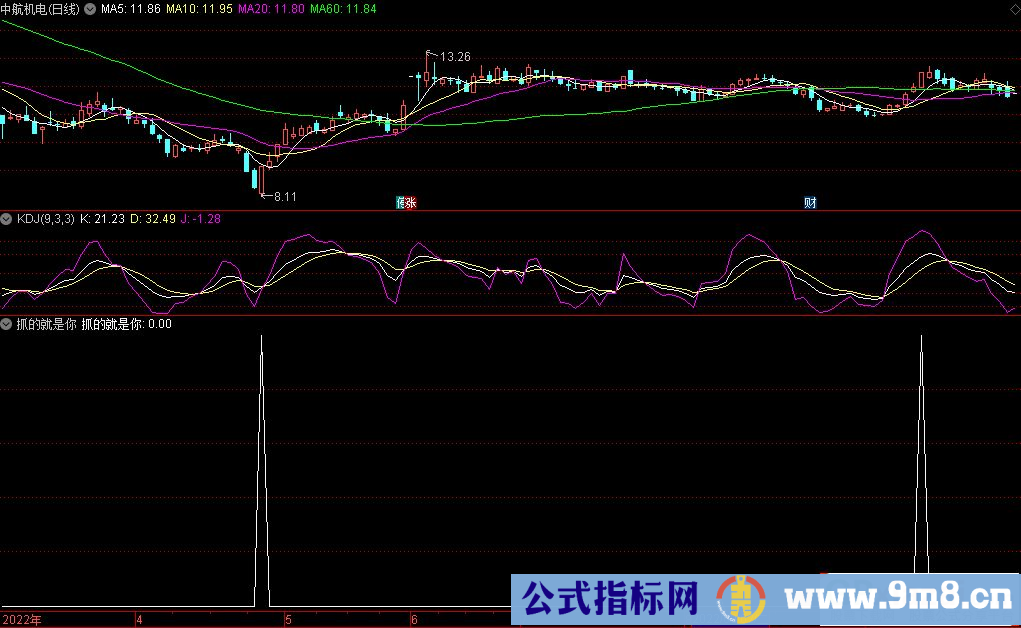Image resolution: width=1021 pixels, height=628 pixels.
Task: Select the K: 21.23 value
Action: pos(102,219)
